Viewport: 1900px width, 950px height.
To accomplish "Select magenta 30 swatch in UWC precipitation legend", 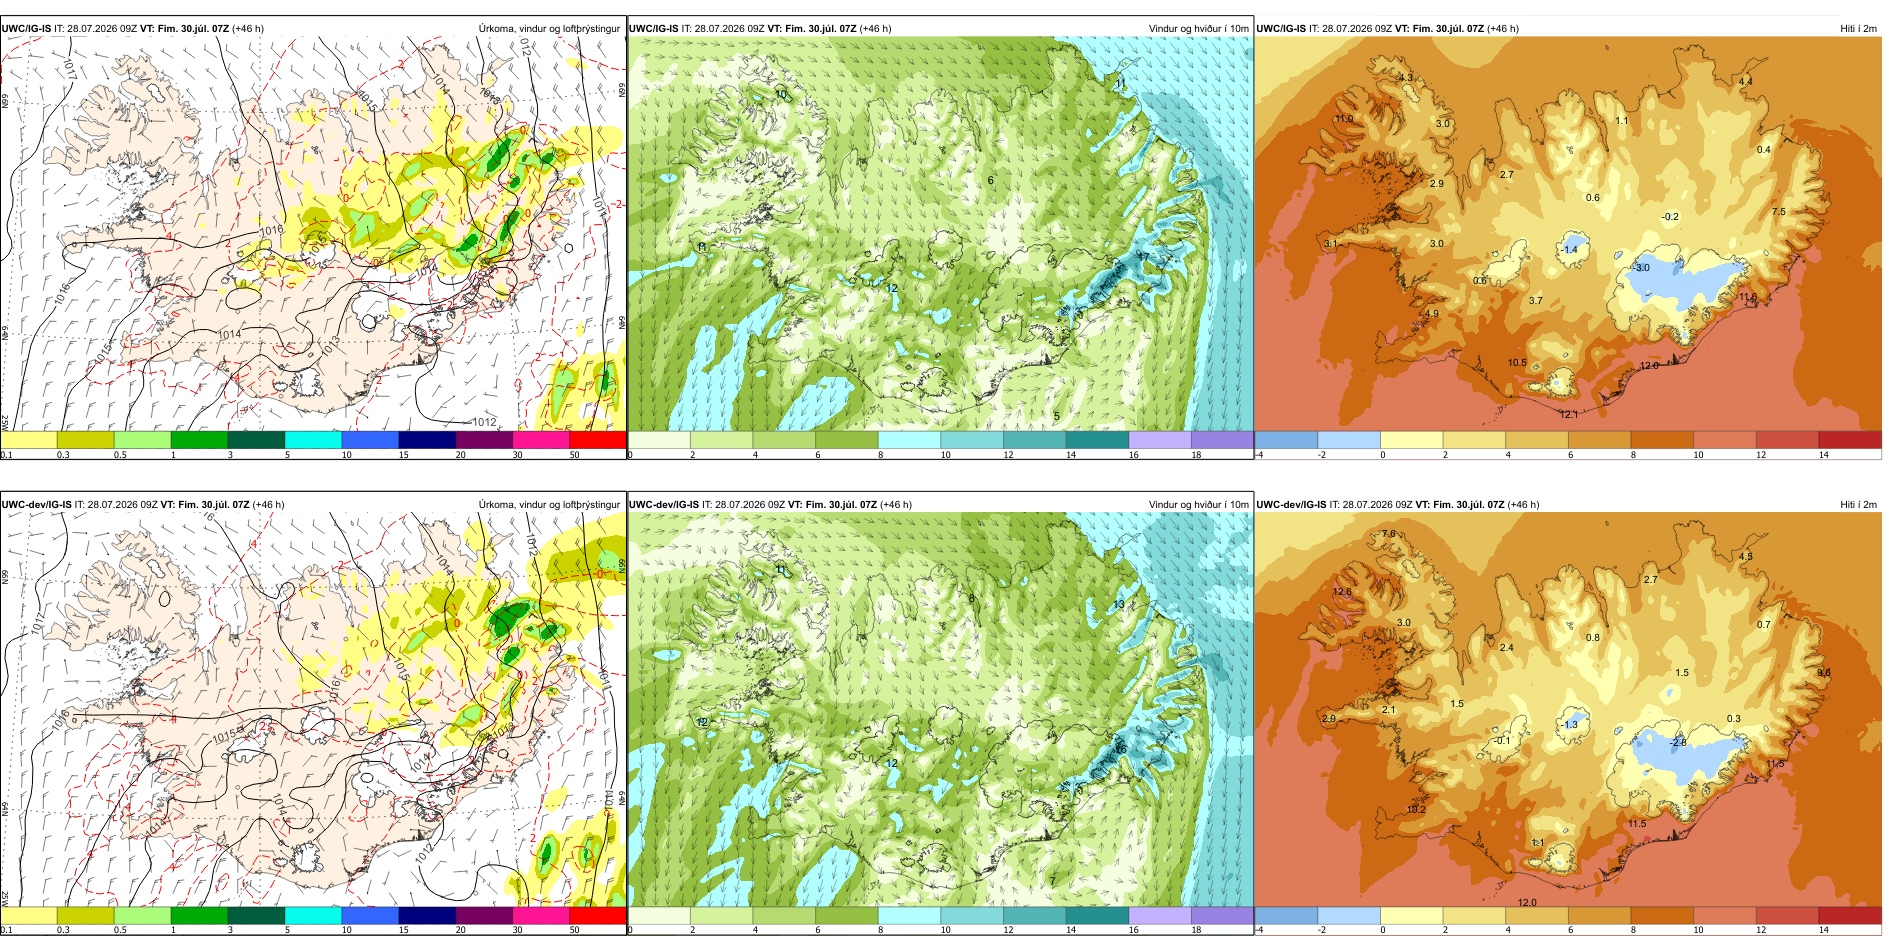I will 541,440.
